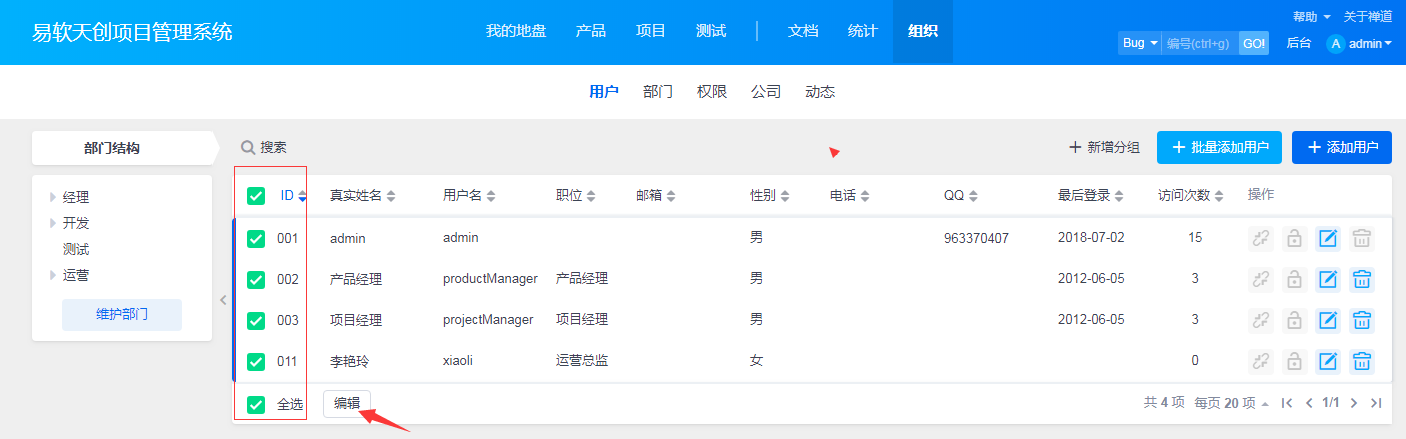Click the edit icon in the admin row
1406x439 pixels.
coord(1328,238)
